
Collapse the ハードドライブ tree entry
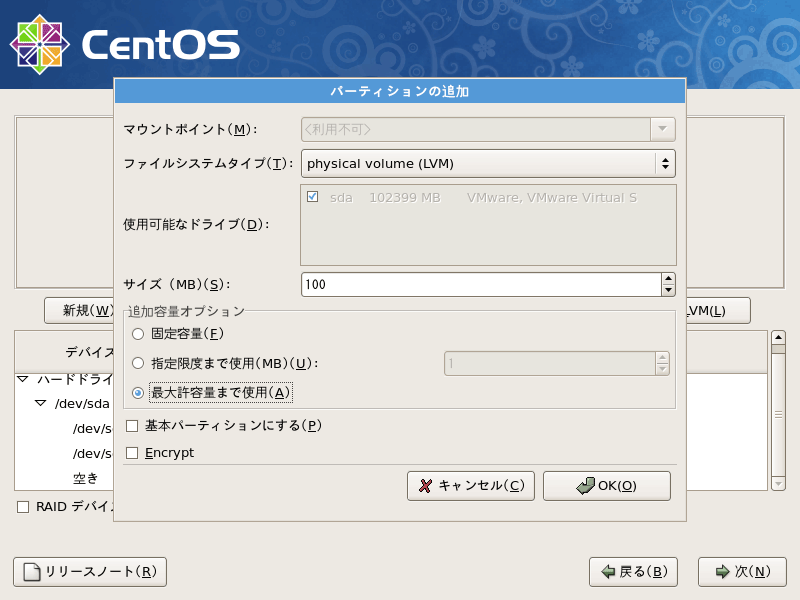click(x=22, y=380)
